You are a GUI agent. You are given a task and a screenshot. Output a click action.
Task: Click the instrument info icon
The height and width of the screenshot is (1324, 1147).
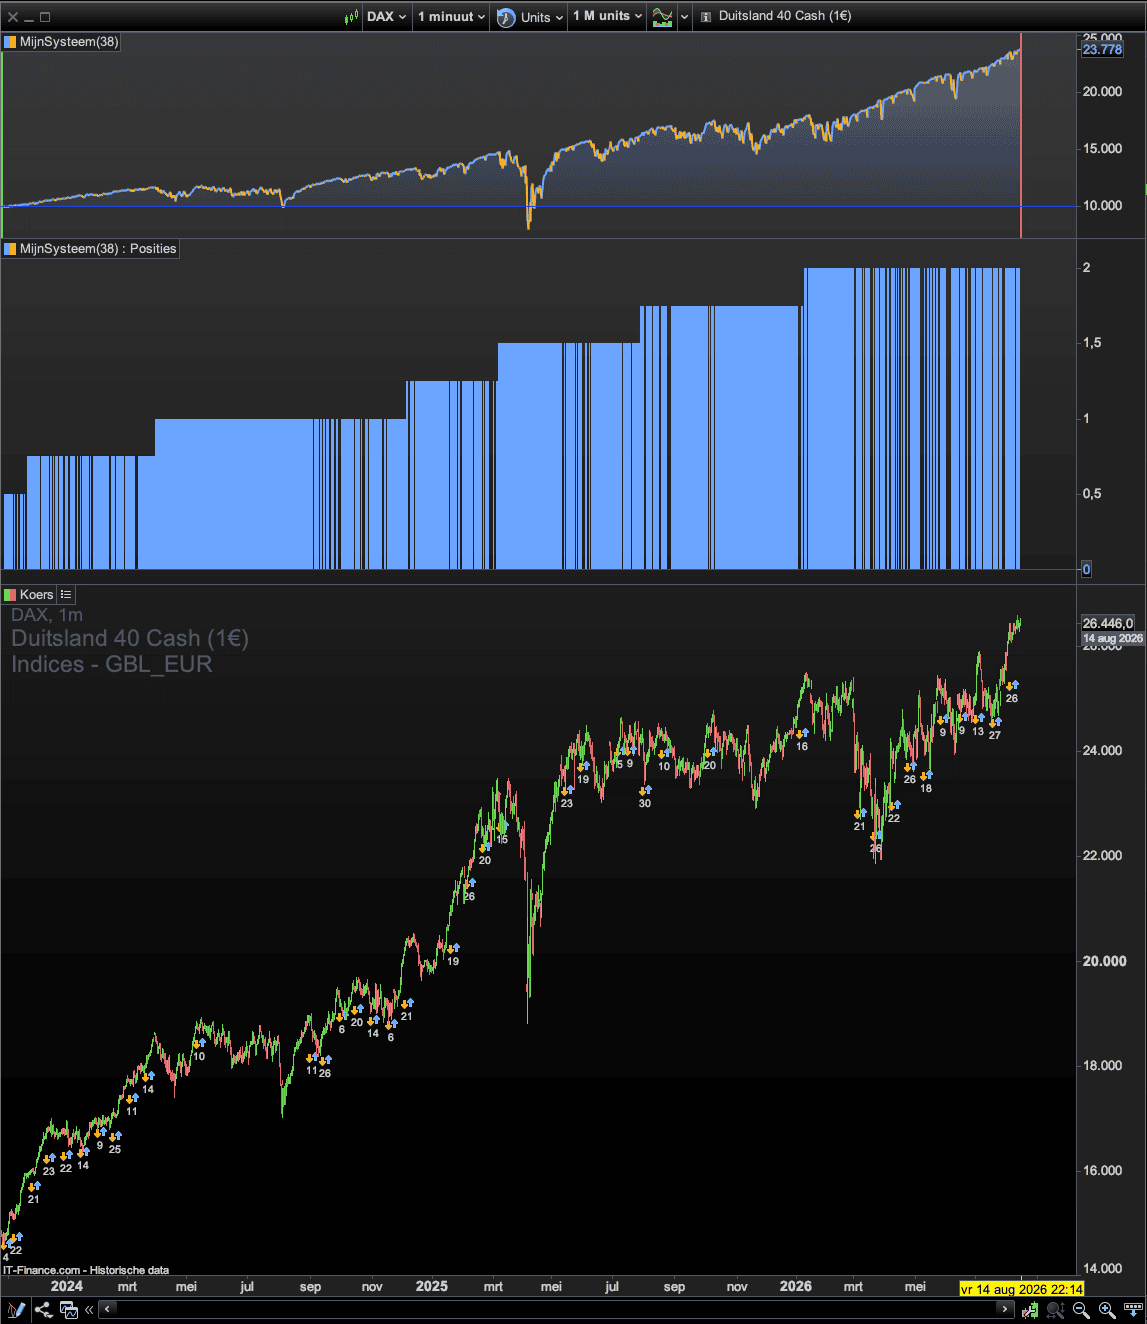pyautogui.click(x=706, y=17)
